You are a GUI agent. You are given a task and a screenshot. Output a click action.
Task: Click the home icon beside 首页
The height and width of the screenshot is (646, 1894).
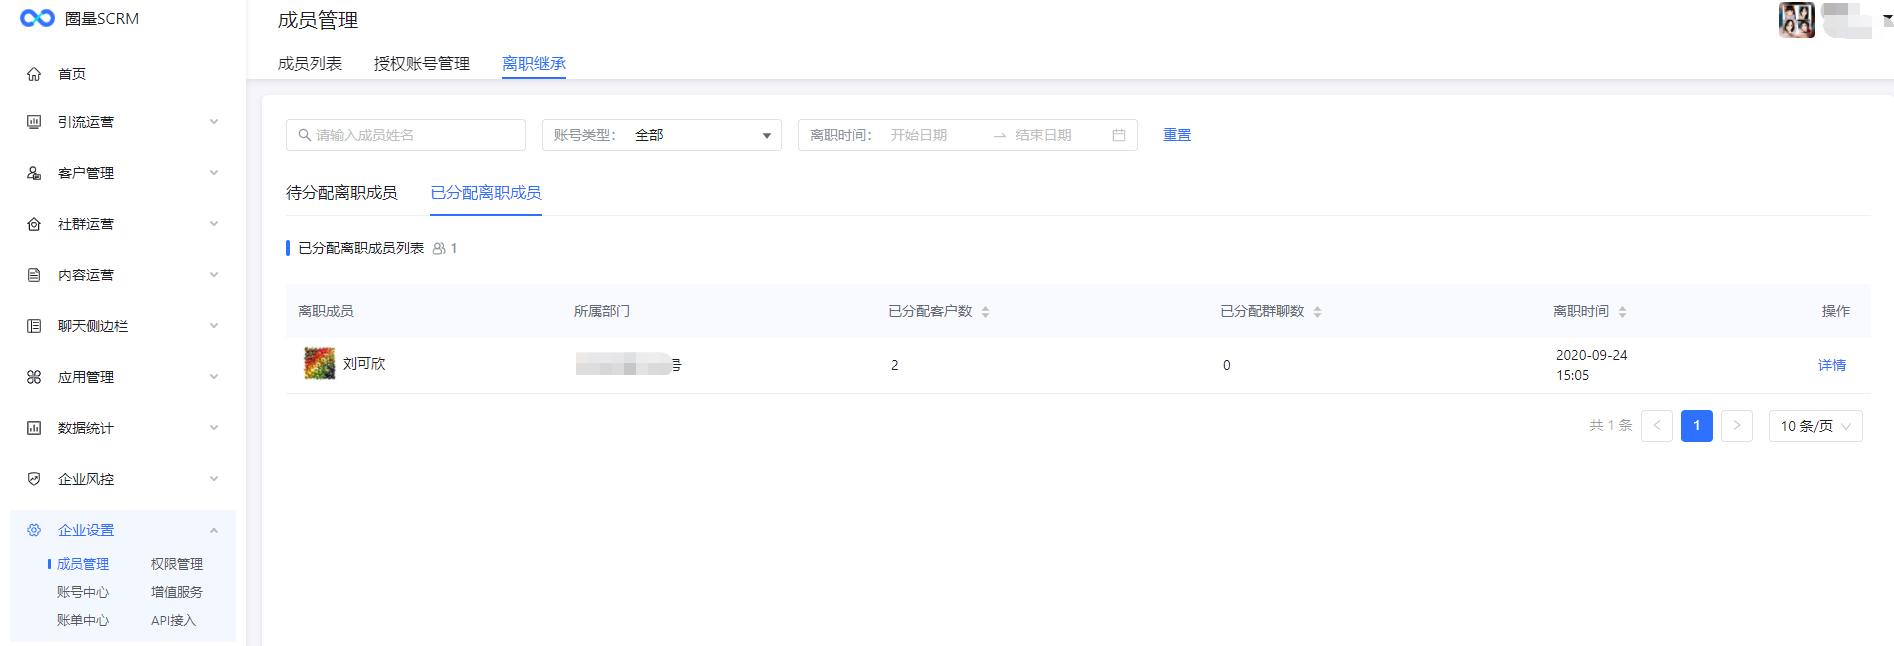[34, 74]
